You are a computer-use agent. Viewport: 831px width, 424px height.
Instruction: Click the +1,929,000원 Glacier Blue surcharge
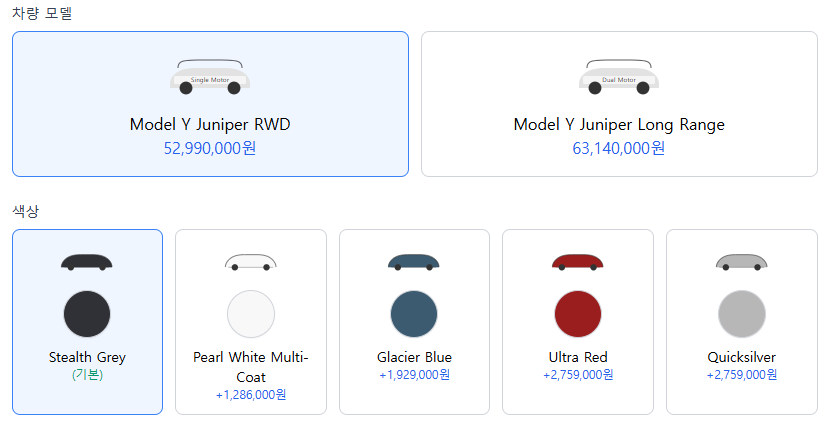(414, 375)
